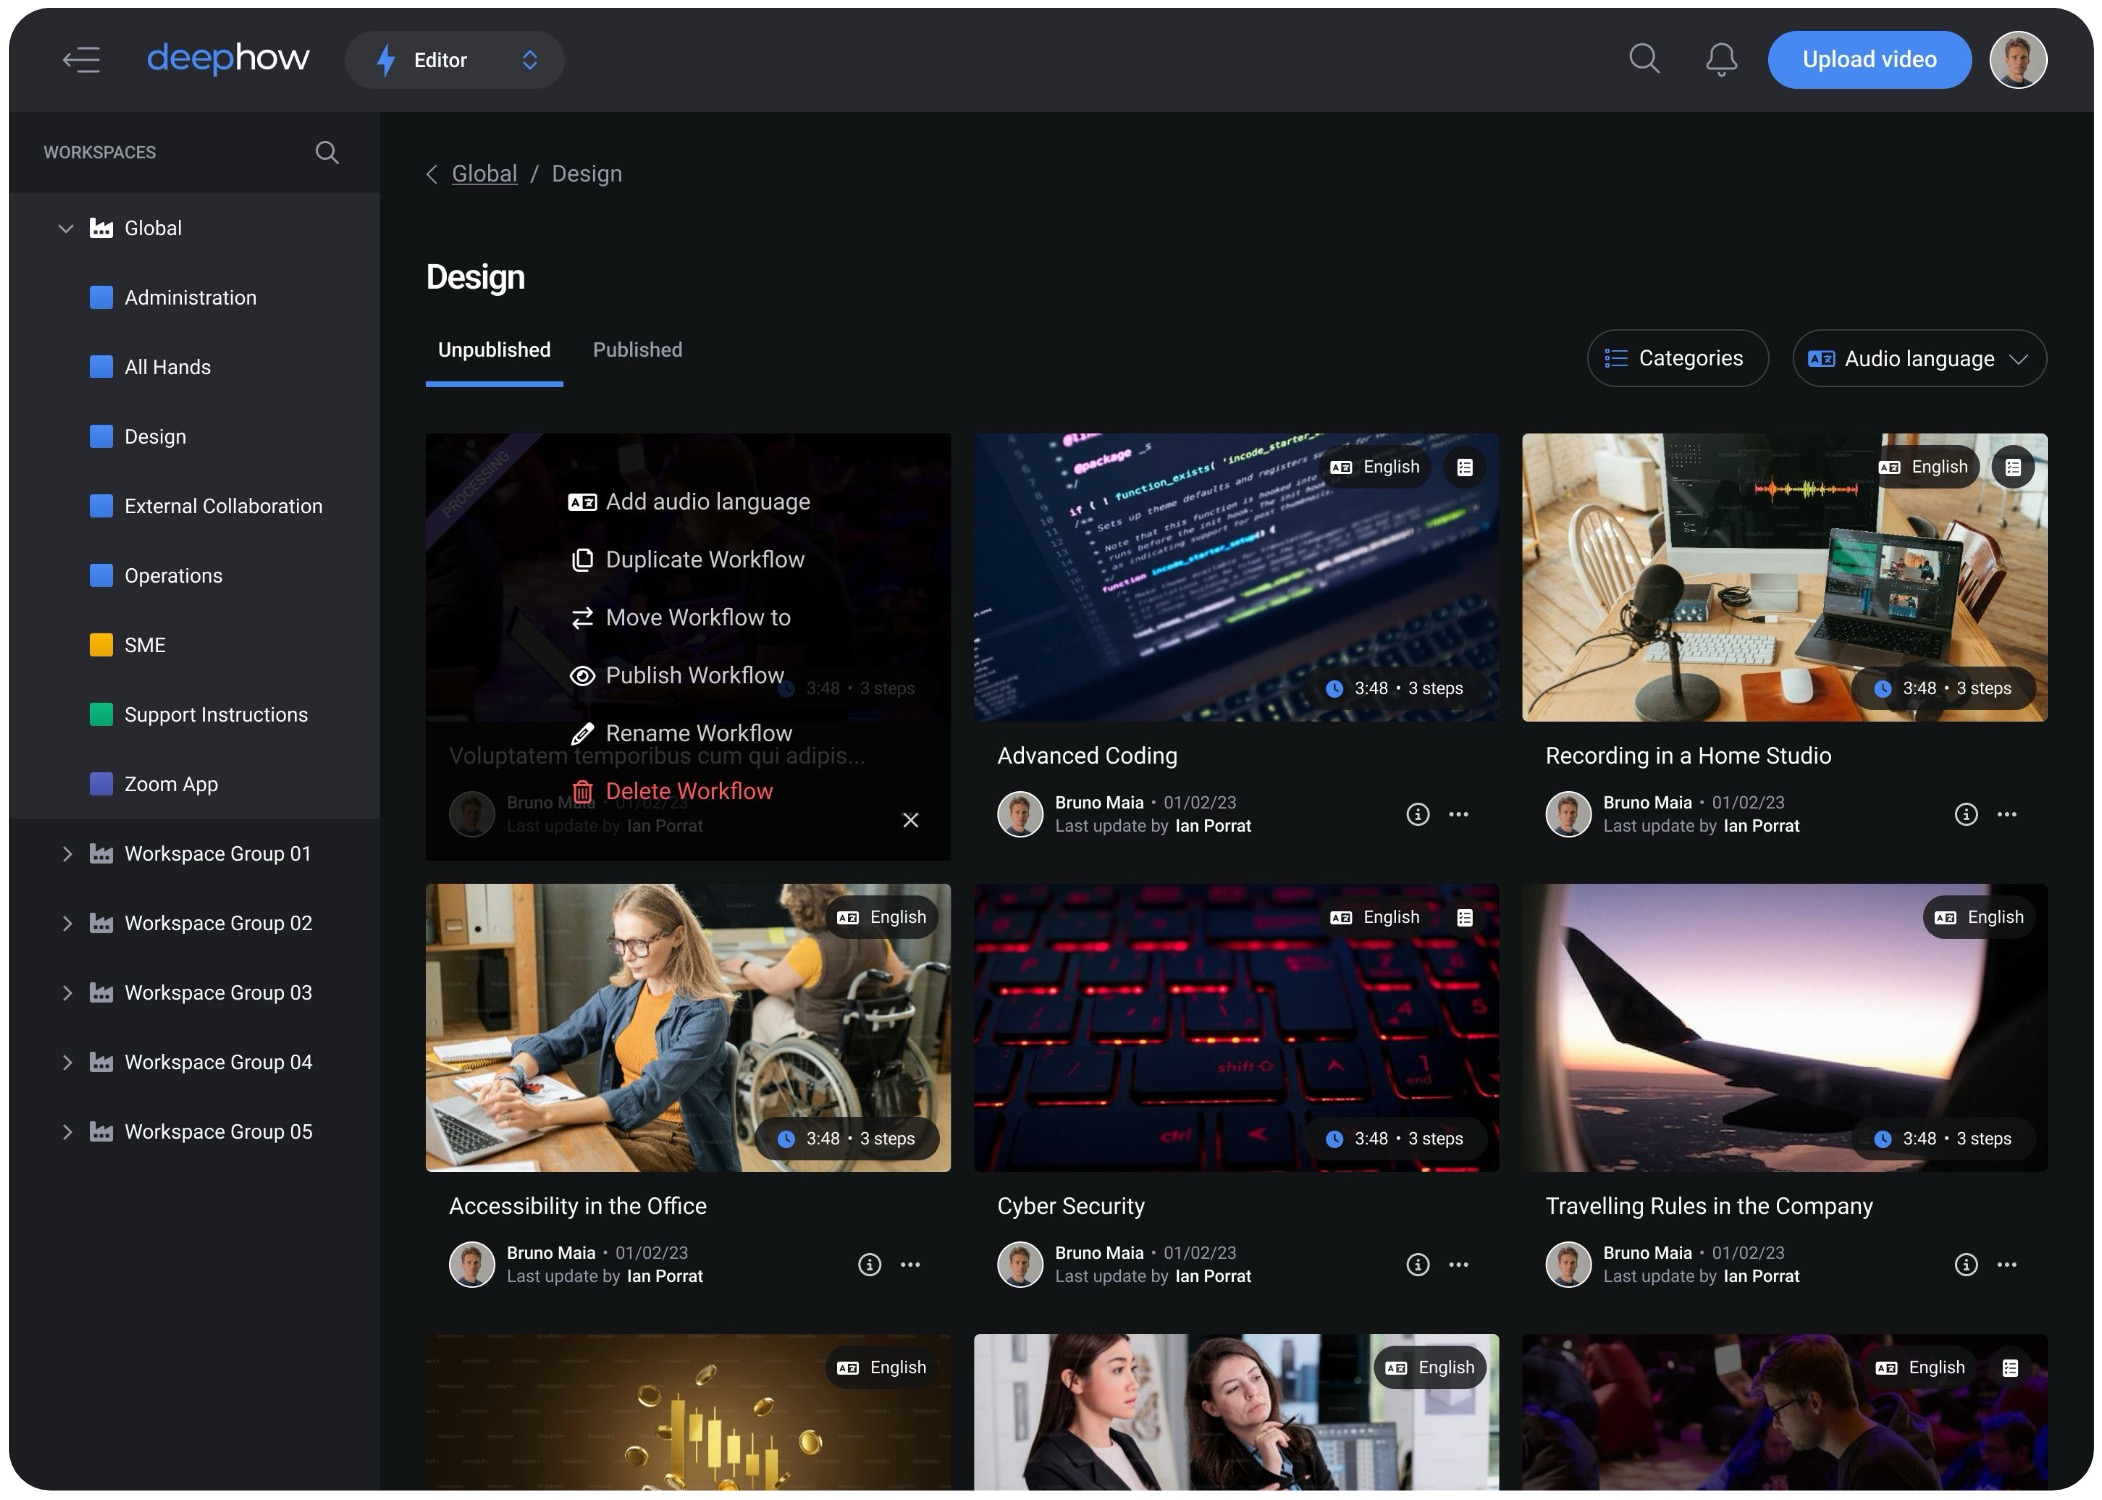Open the Administration workspace
Screen dimensions: 2102x1500
(x=194, y=298)
